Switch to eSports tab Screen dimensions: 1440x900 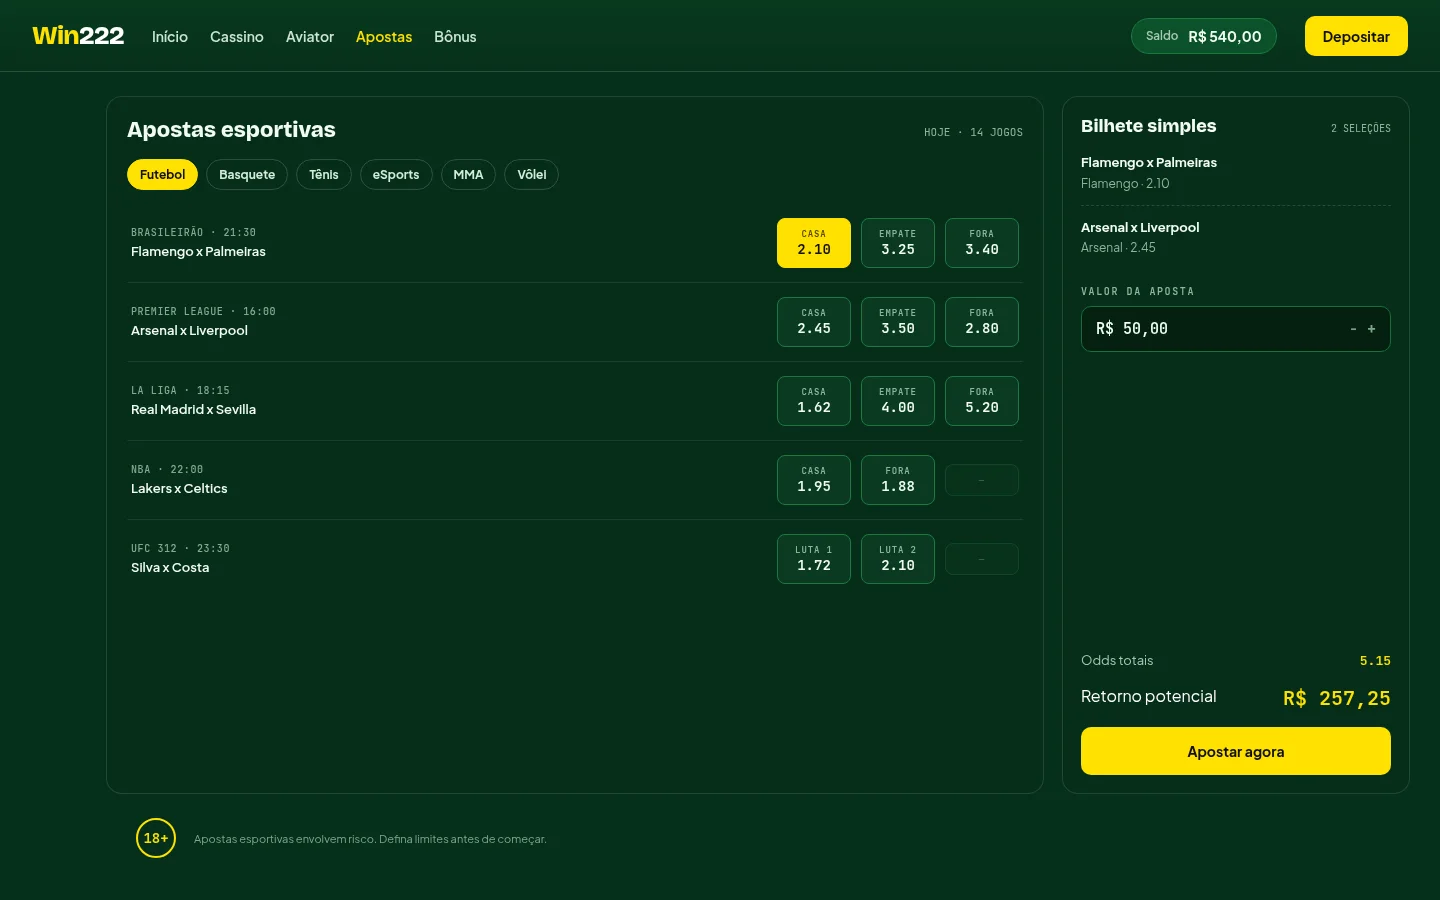[x=396, y=174]
